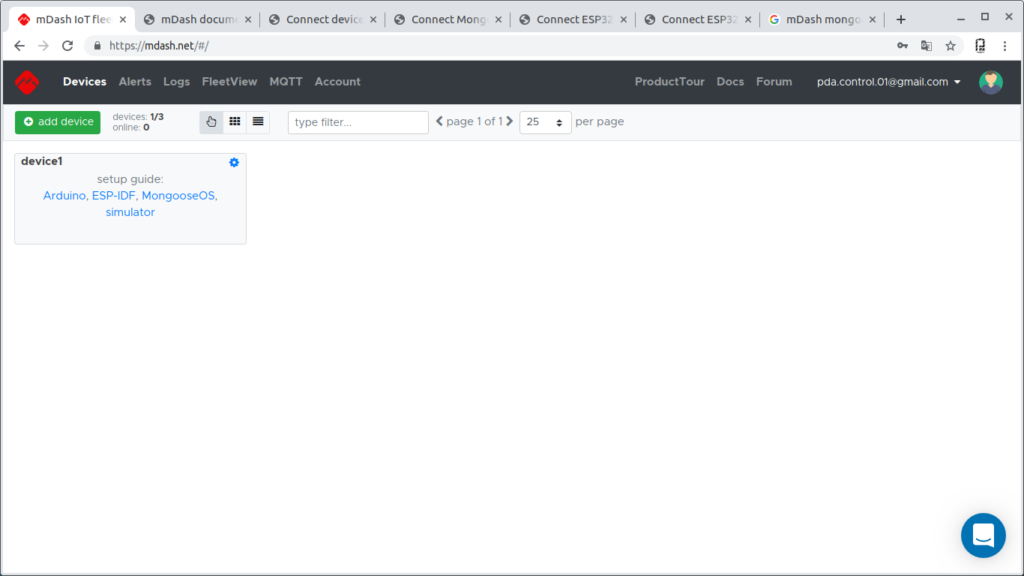
Task: Switch to grid view icon
Action: [x=234, y=121]
